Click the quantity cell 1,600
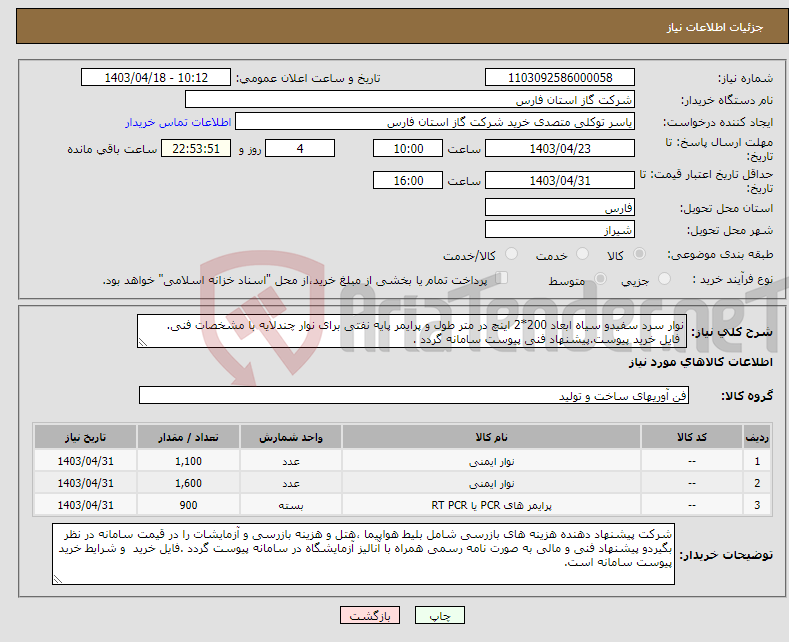The height and width of the screenshot is (642, 789). [x=188, y=483]
